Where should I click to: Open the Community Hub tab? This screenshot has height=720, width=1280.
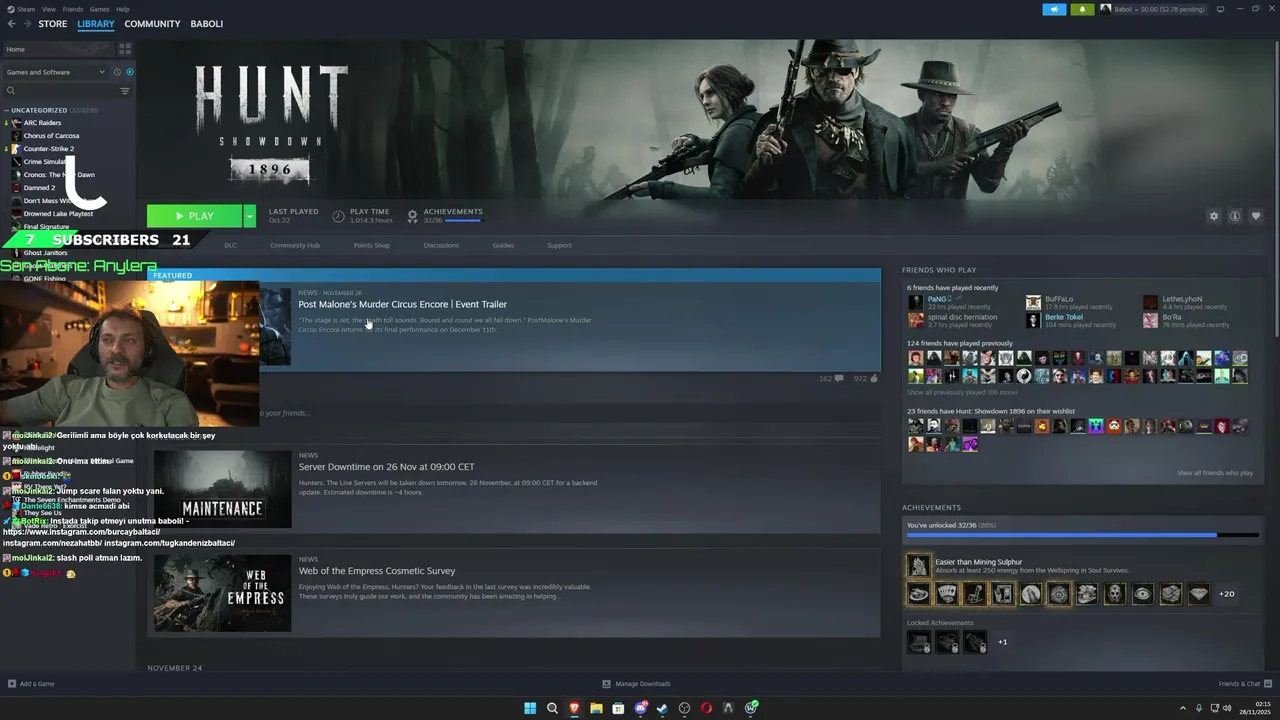tap(295, 245)
